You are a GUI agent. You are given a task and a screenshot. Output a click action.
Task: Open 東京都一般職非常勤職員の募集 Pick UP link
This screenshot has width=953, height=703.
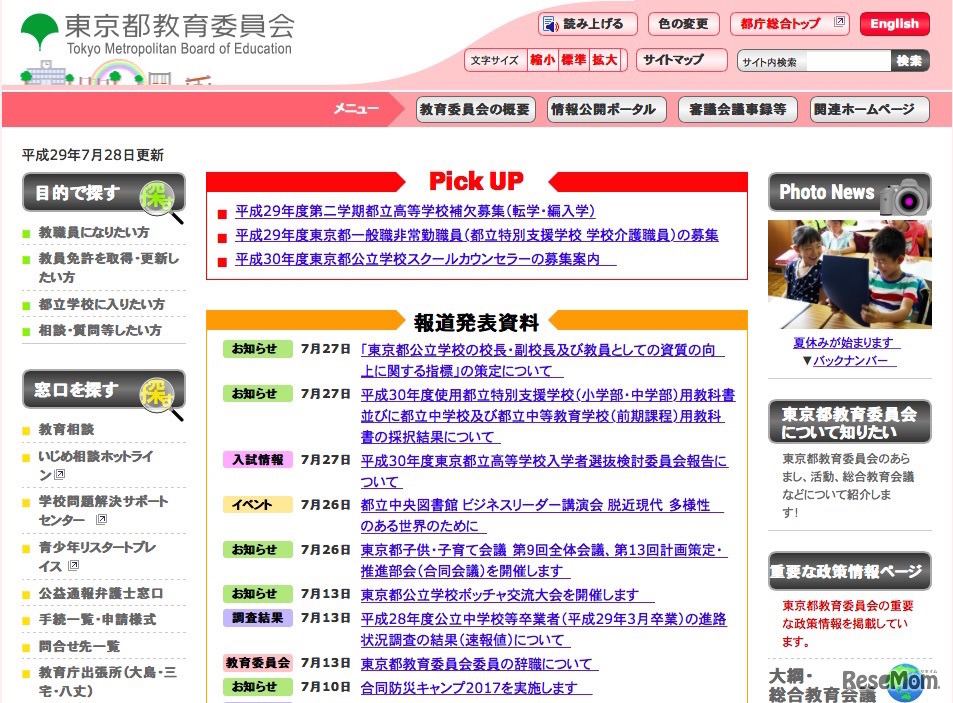click(476, 235)
